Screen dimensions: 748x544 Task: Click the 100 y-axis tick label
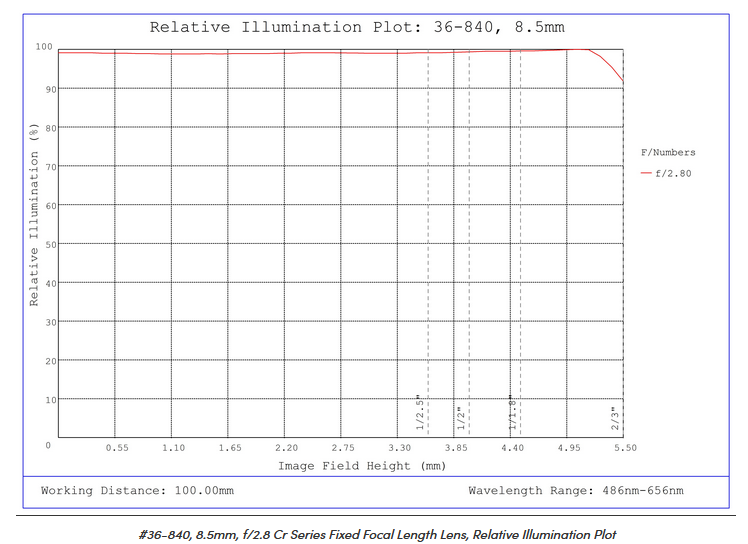point(44,46)
